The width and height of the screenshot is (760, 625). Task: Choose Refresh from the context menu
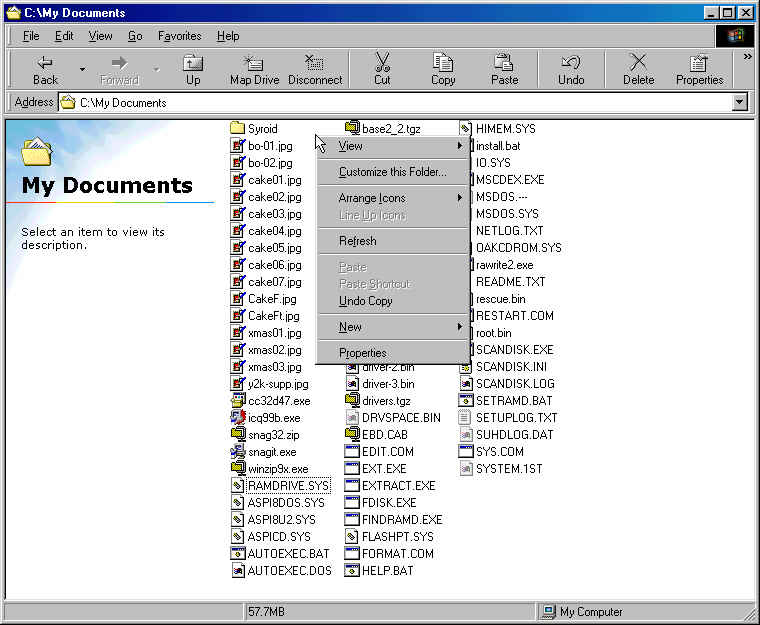coord(358,241)
